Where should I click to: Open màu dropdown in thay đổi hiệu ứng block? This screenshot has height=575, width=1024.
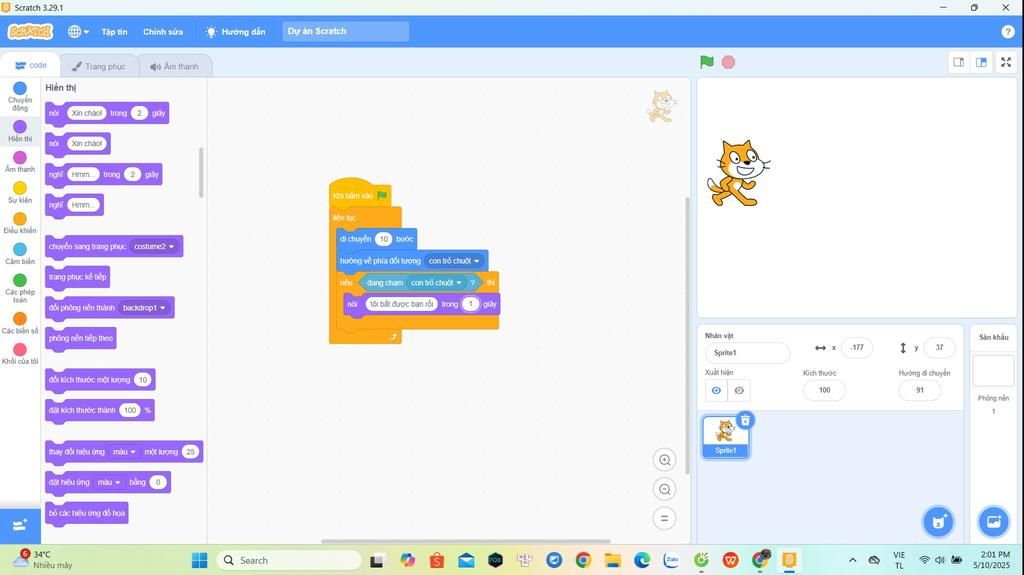click(x=124, y=452)
